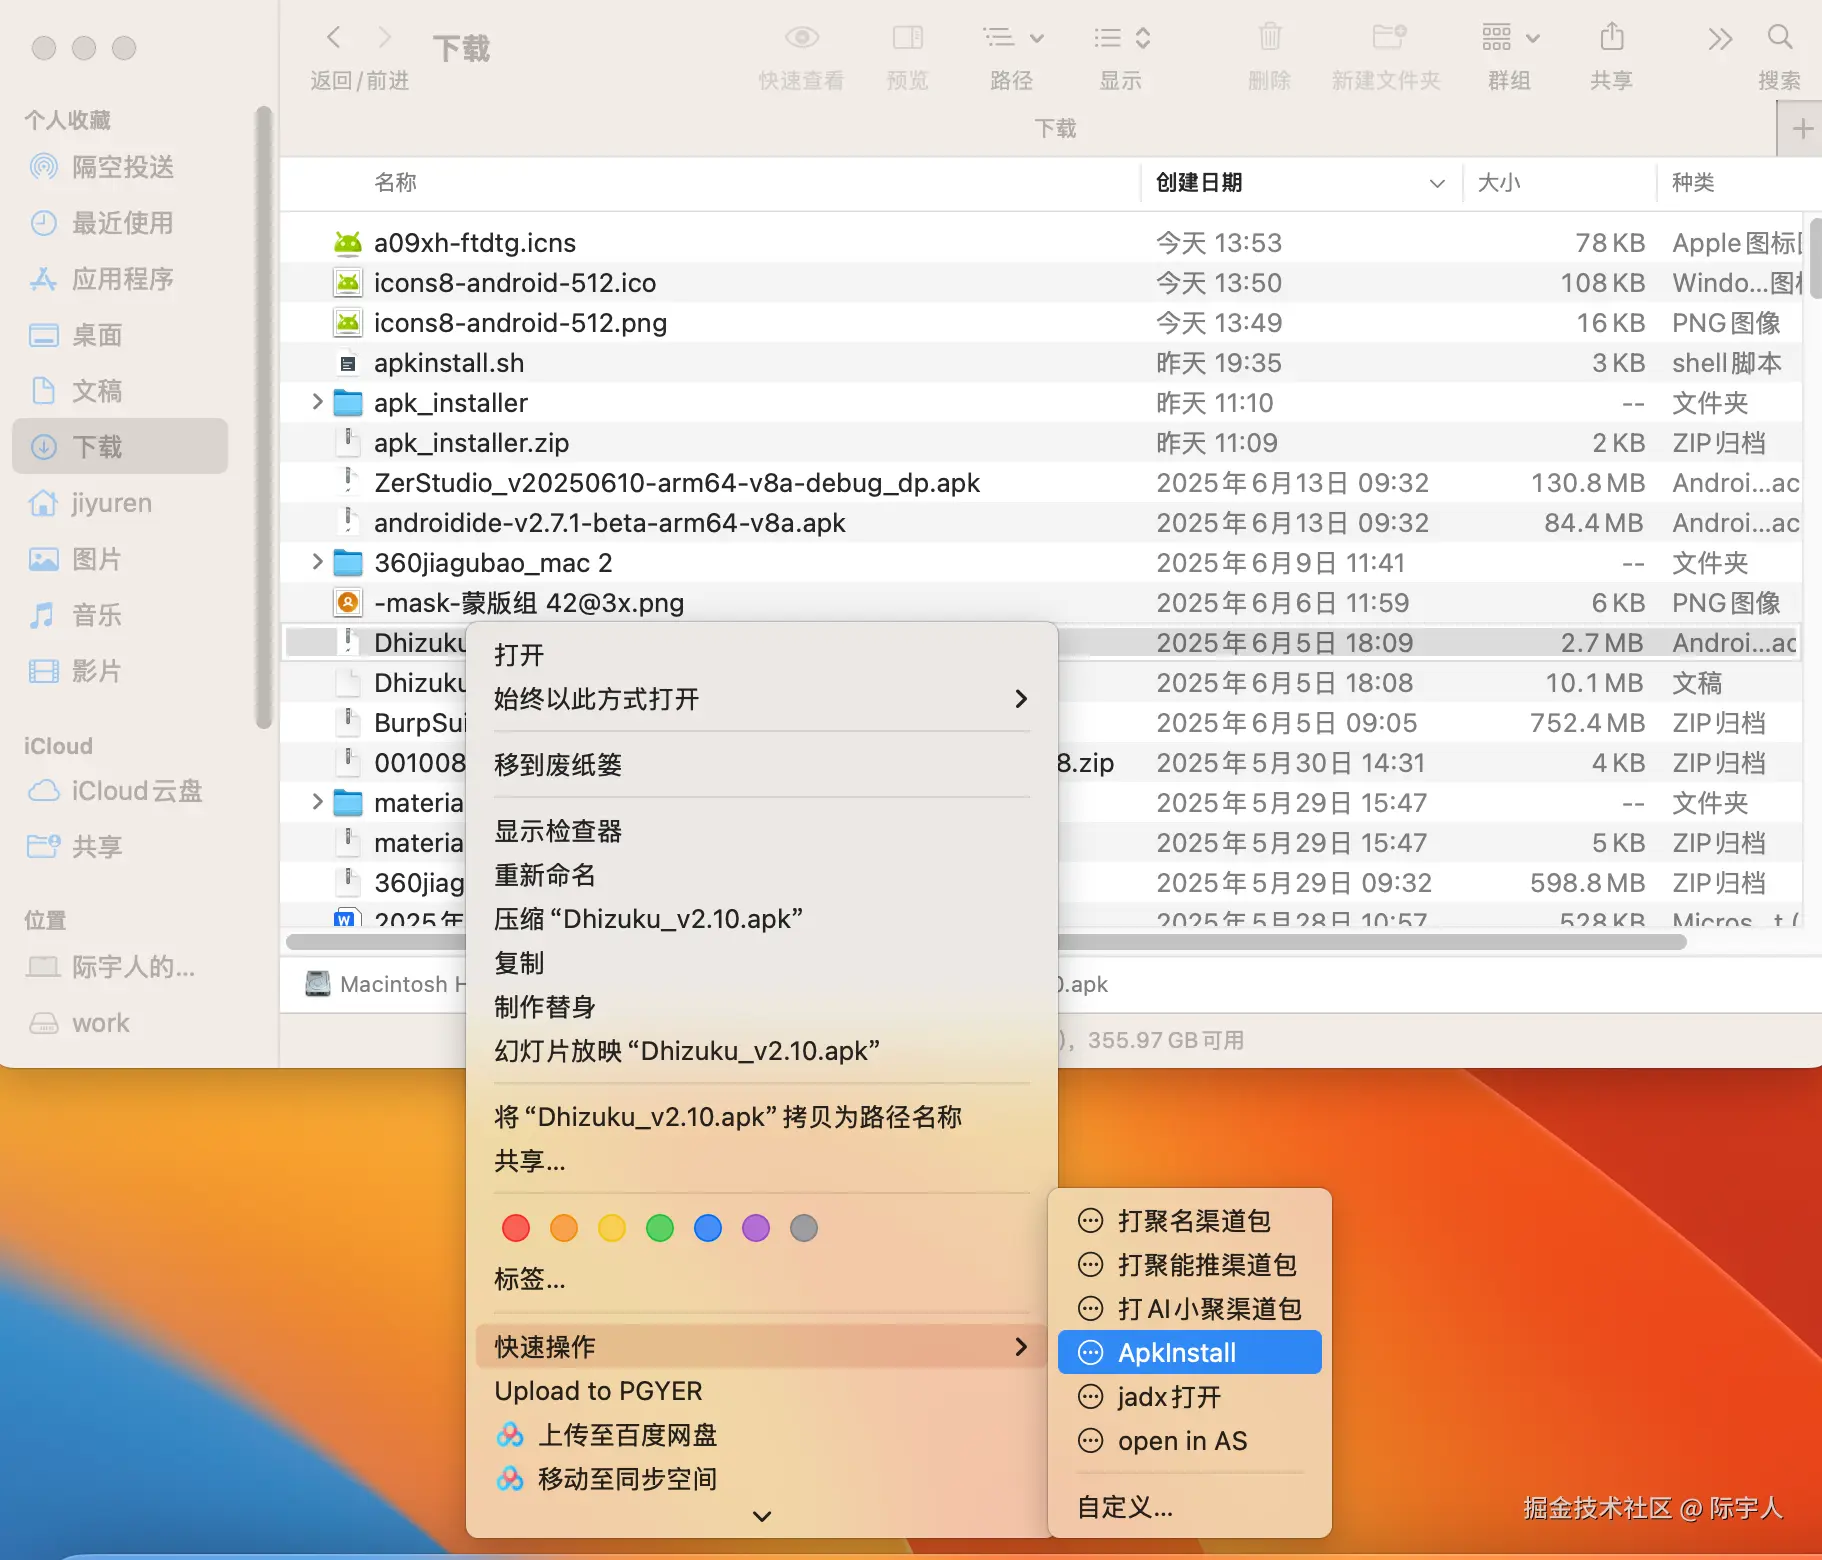
Task: Select the apkinstall.sh script icon
Action: point(348,363)
